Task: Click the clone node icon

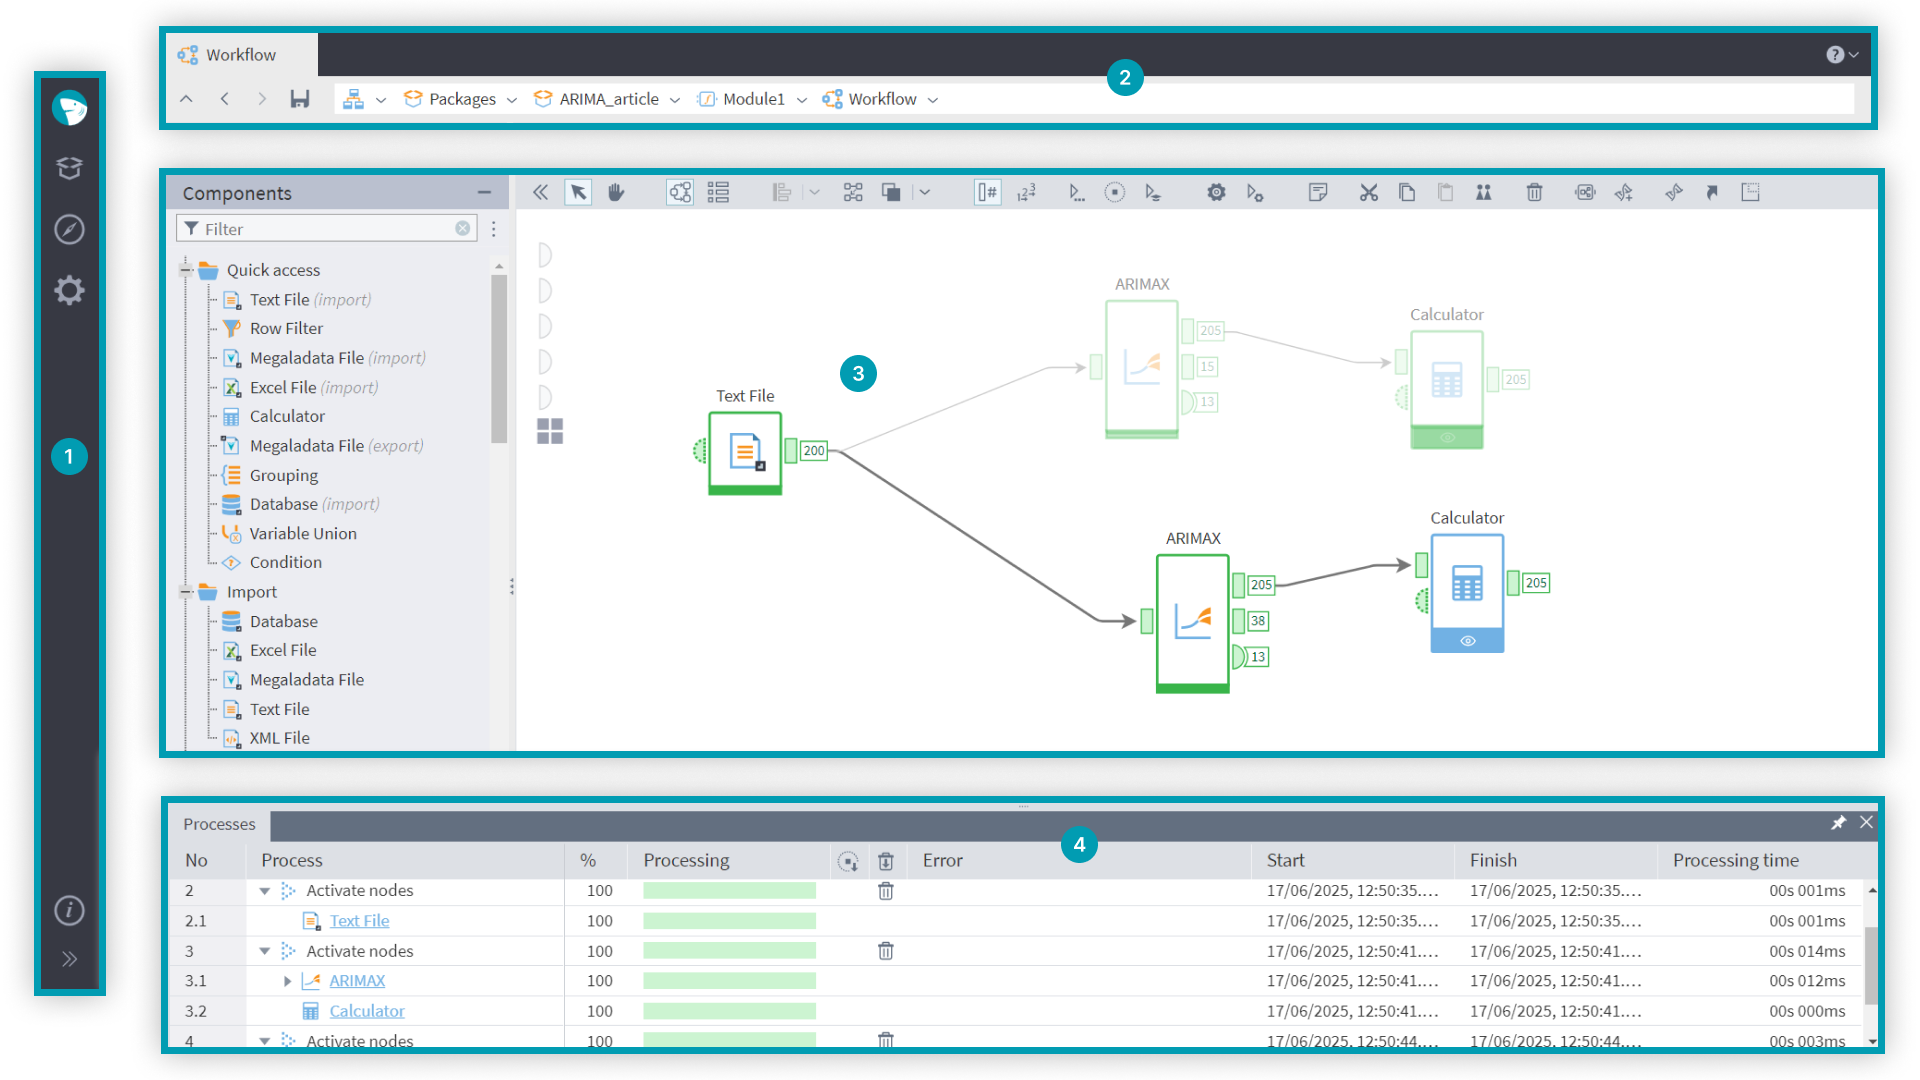Action: coord(1484,192)
